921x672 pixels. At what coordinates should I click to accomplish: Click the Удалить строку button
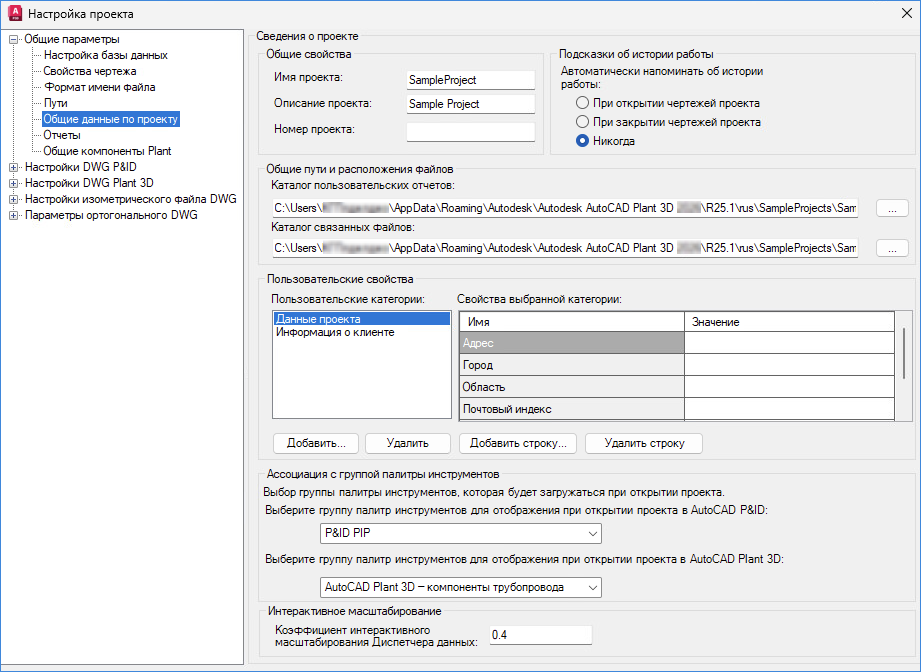(x=644, y=443)
